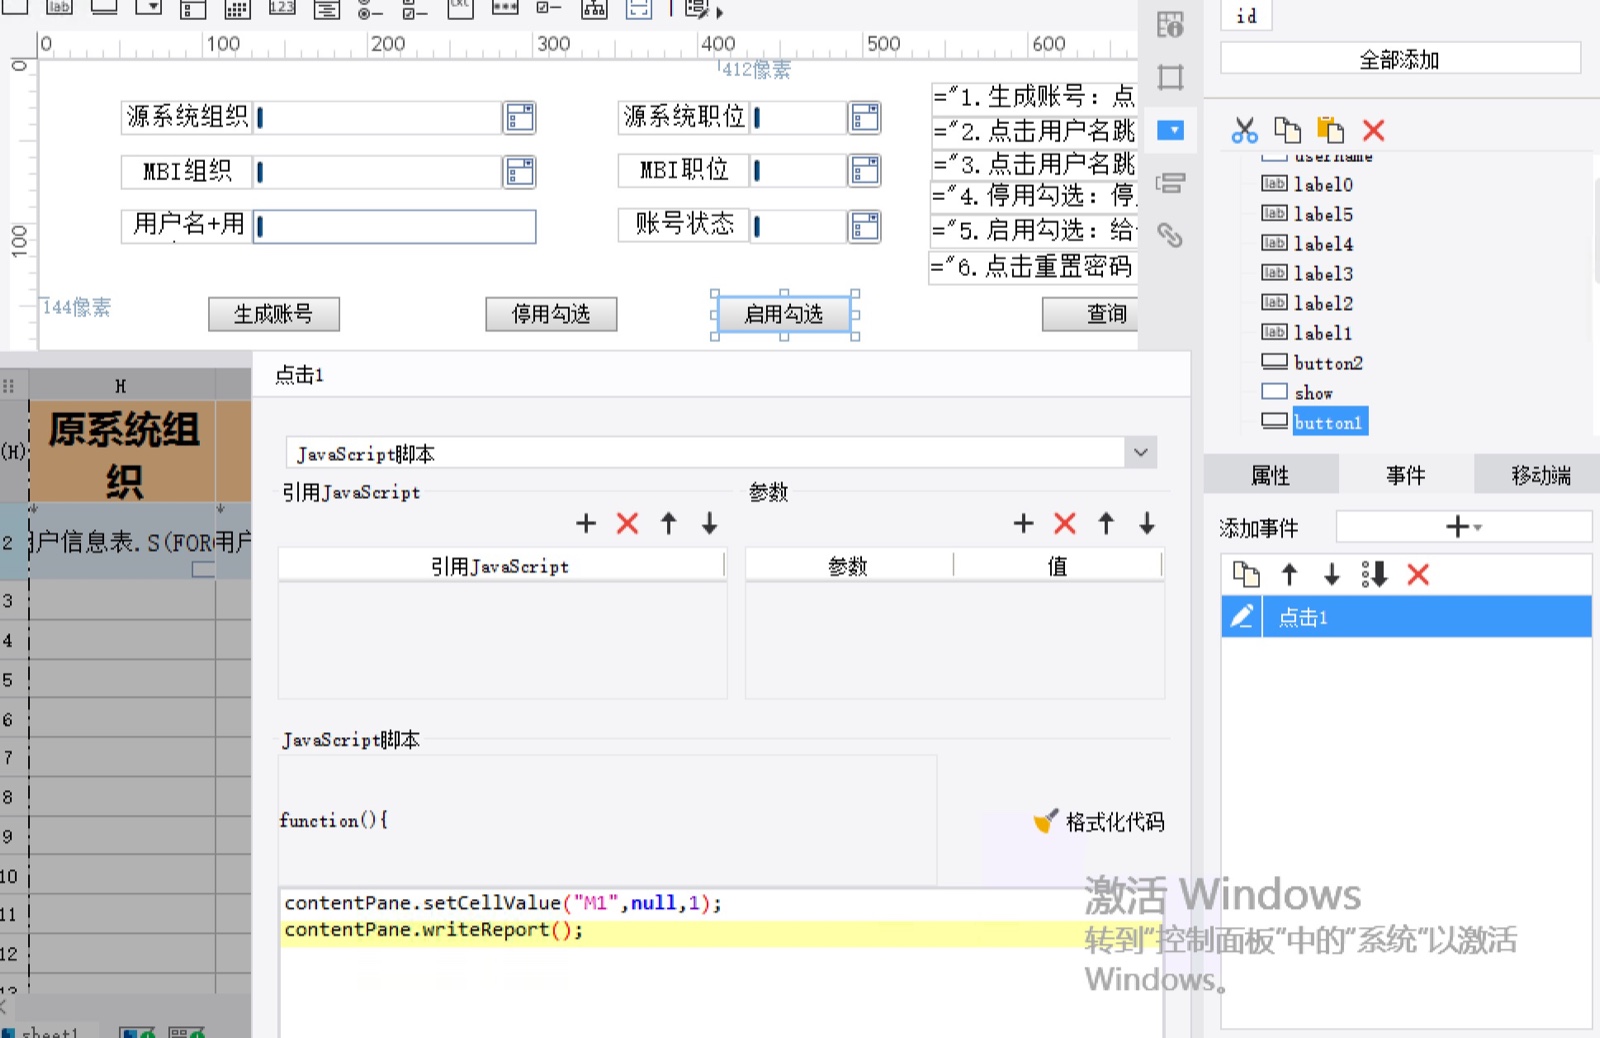Screen dimensions: 1600x1038
Task: Move the parameter up
Action: click(x=1106, y=523)
